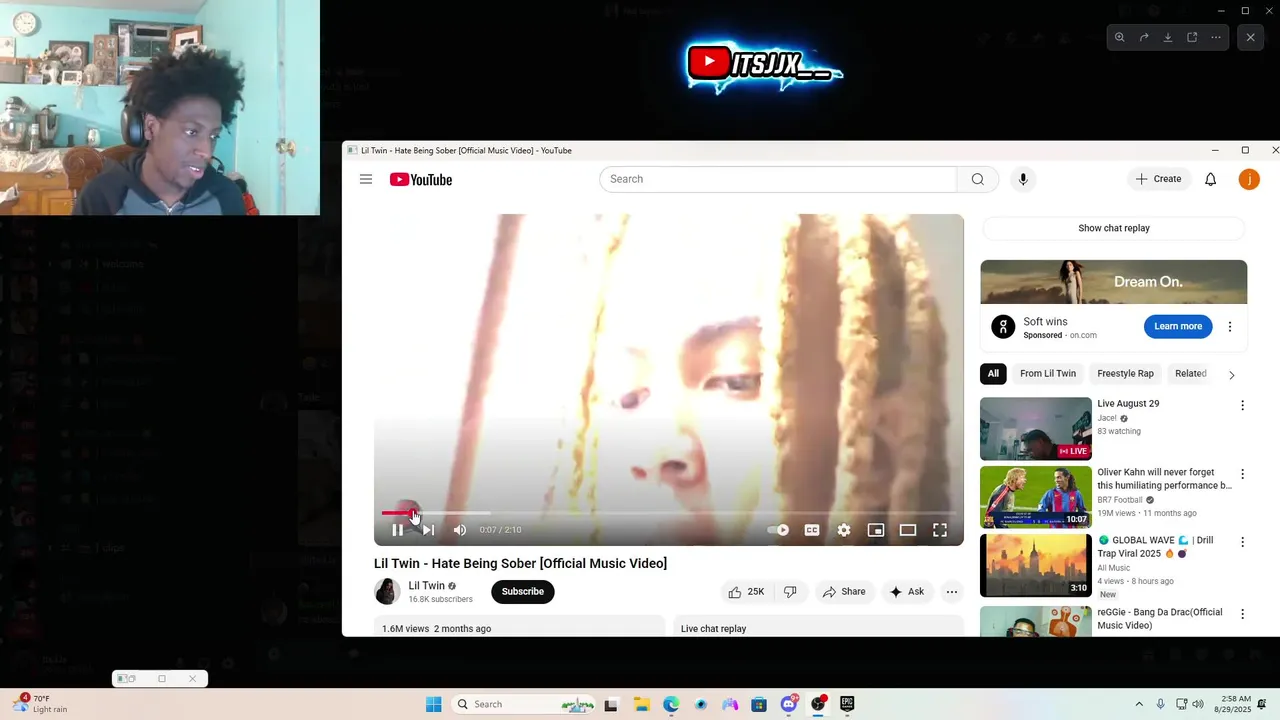
Task: Open the Live chat replay card
Action: click(818, 627)
